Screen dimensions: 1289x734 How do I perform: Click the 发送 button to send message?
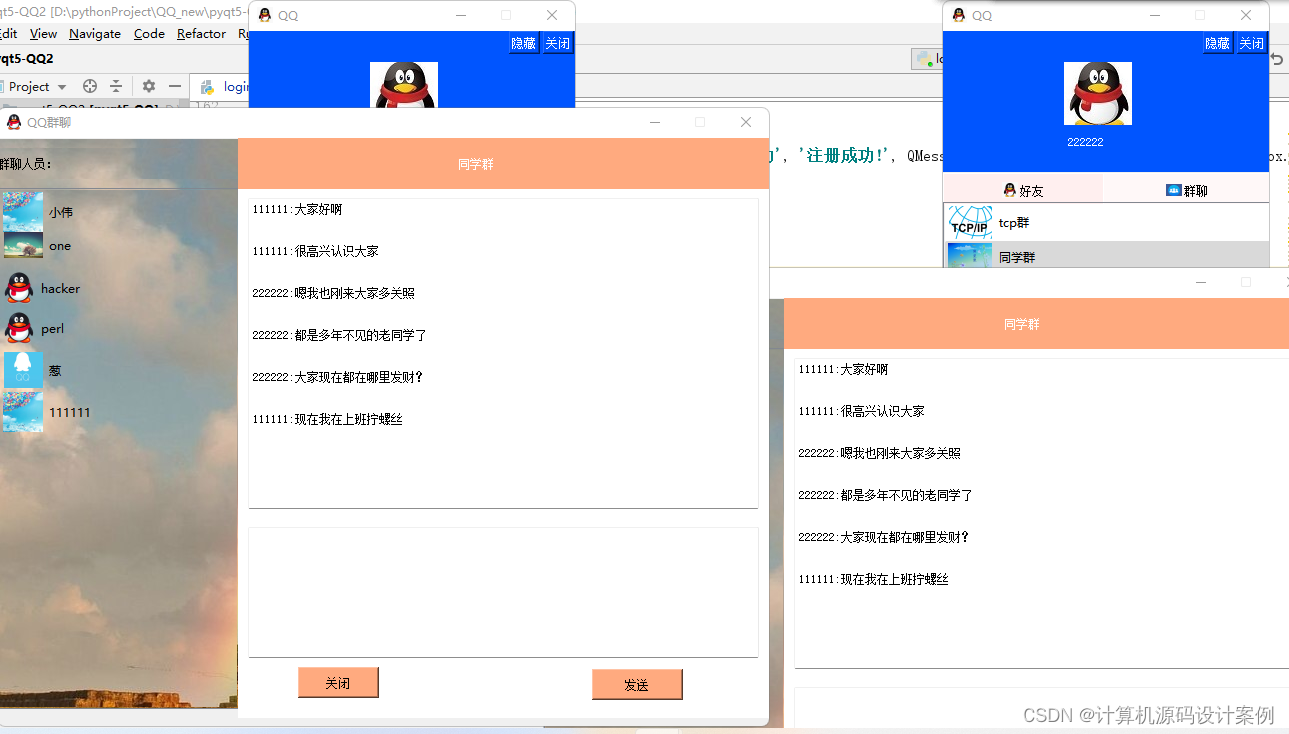tap(637, 684)
